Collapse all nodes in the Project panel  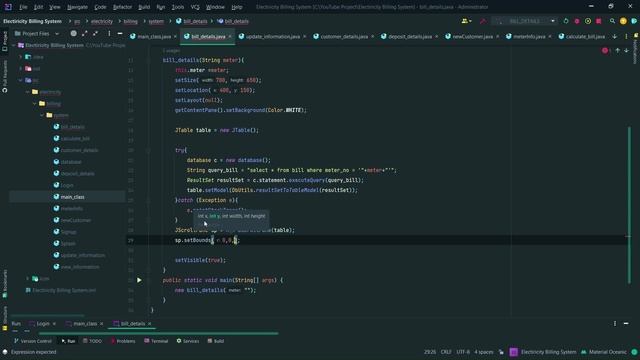tap(96, 33)
